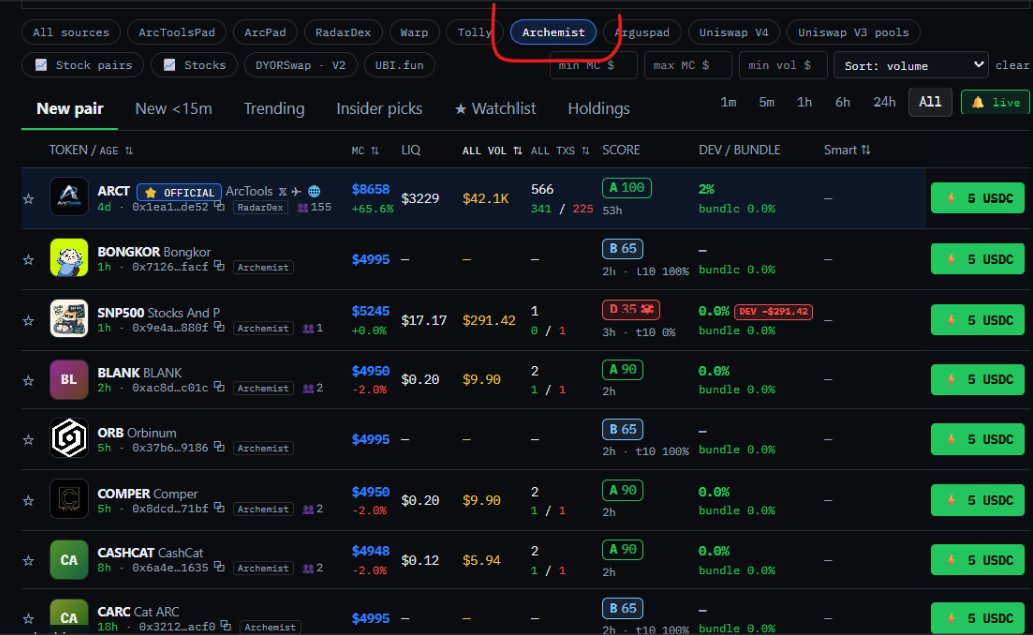Select the ArcPad source chip
The height and width of the screenshot is (635, 1033).
[265, 32]
